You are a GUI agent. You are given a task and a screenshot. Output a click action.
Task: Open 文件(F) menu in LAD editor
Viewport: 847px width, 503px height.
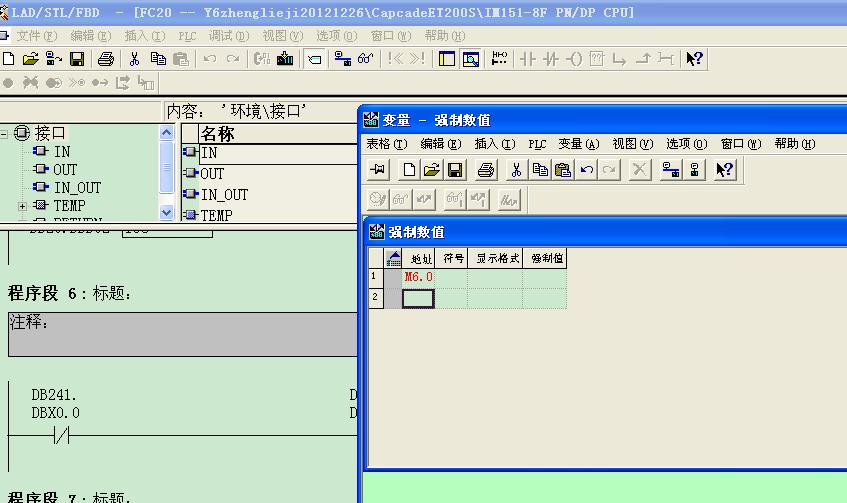(x=36, y=36)
